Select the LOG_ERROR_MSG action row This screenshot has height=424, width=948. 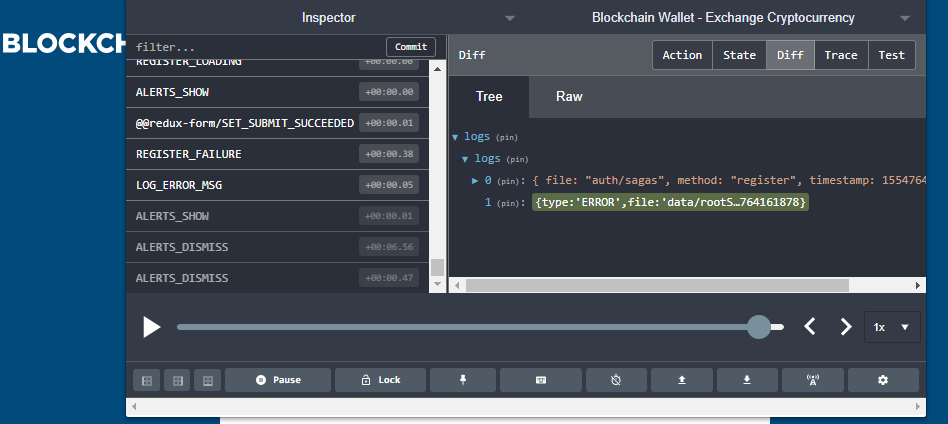tap(277, 185)
